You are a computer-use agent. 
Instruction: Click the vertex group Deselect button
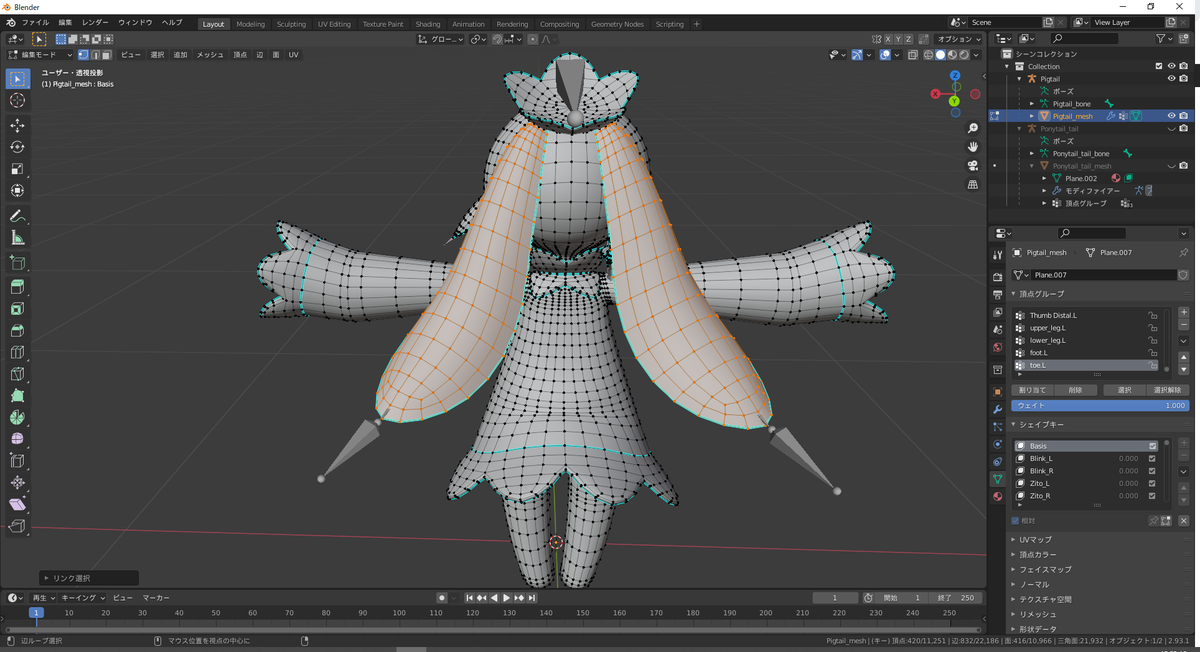pyautogui.click(x=1168, y=390)
